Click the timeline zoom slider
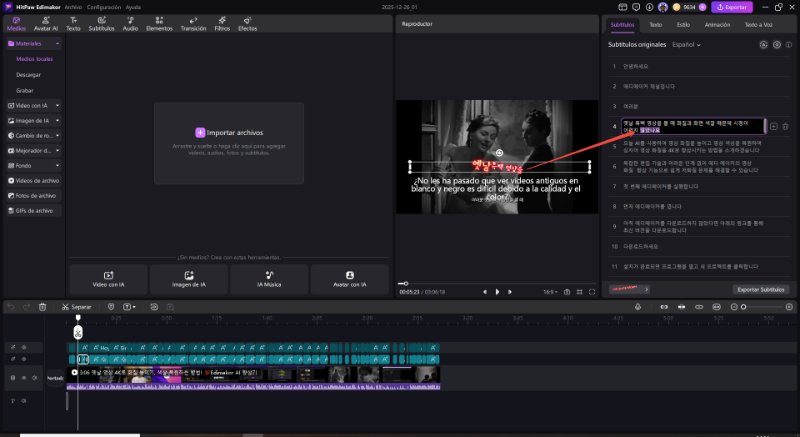Image resolution: width=800 pixels, height=437 pixels. coord(761,307)
